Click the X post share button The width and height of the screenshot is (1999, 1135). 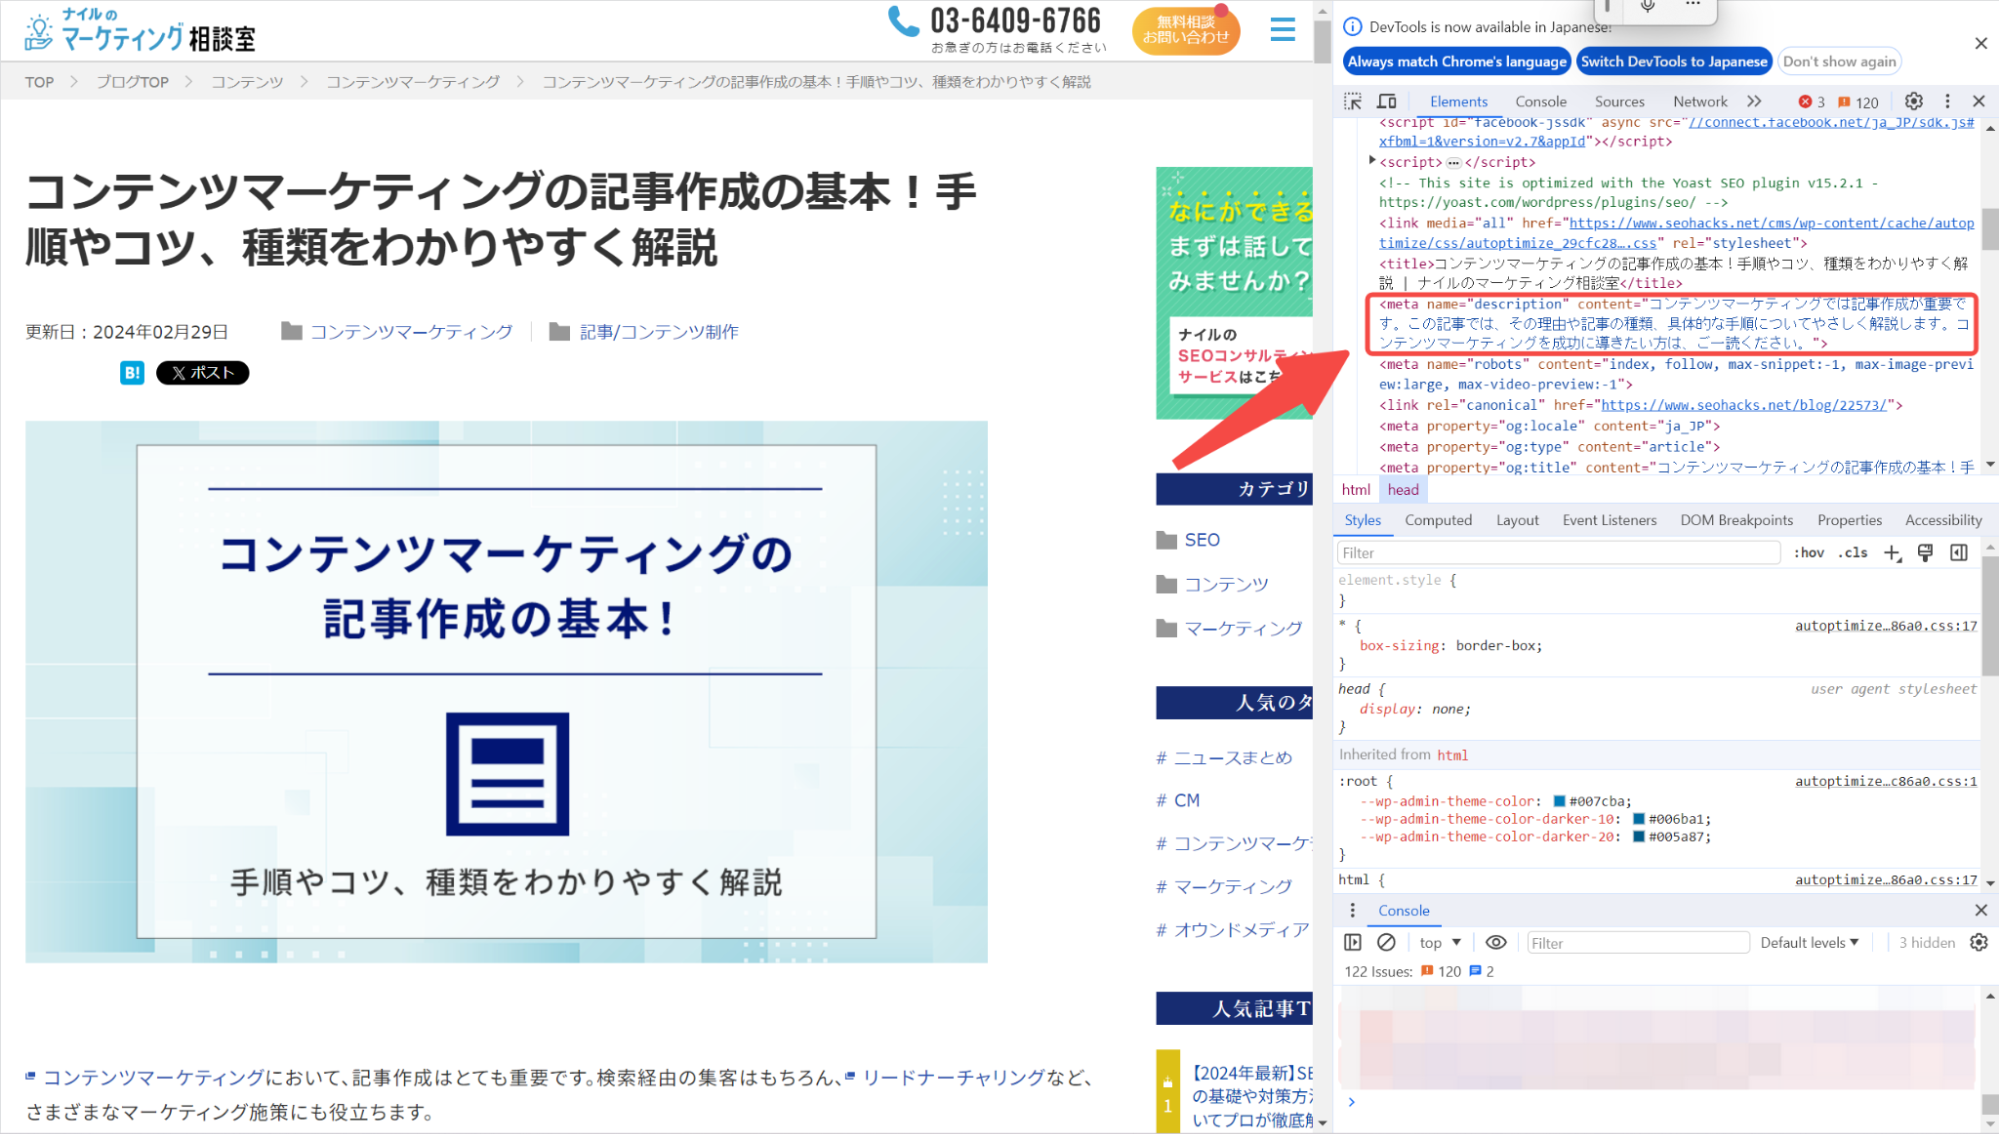202,373
